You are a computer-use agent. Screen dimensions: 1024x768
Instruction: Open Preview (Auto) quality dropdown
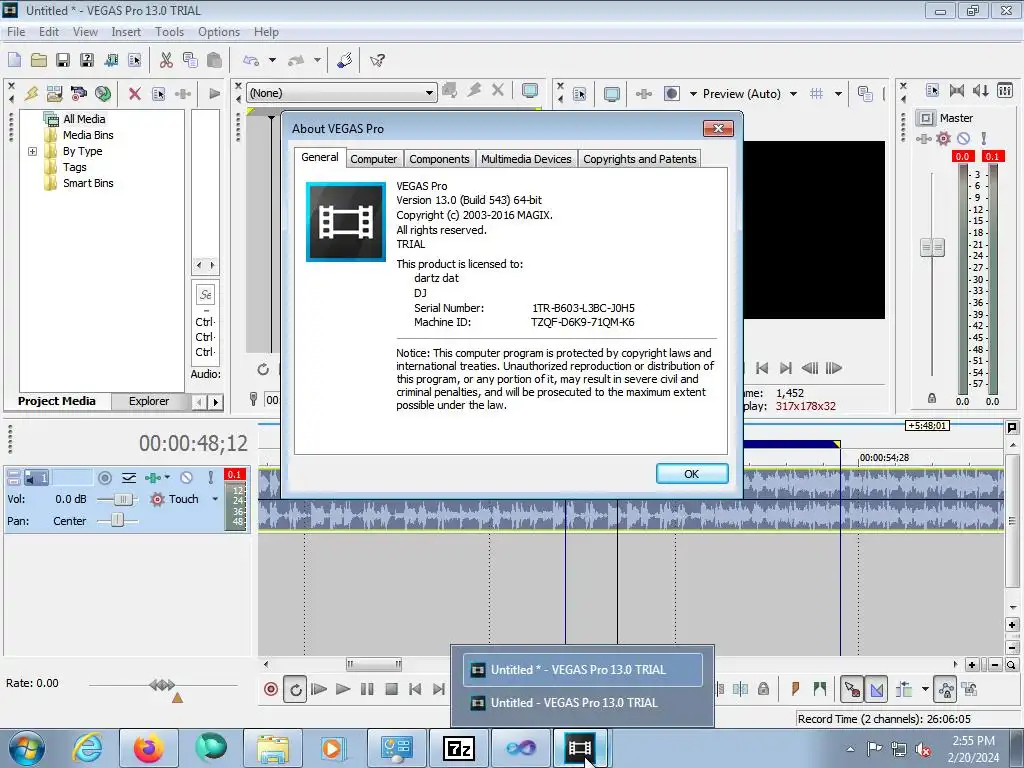click(793, 94)
